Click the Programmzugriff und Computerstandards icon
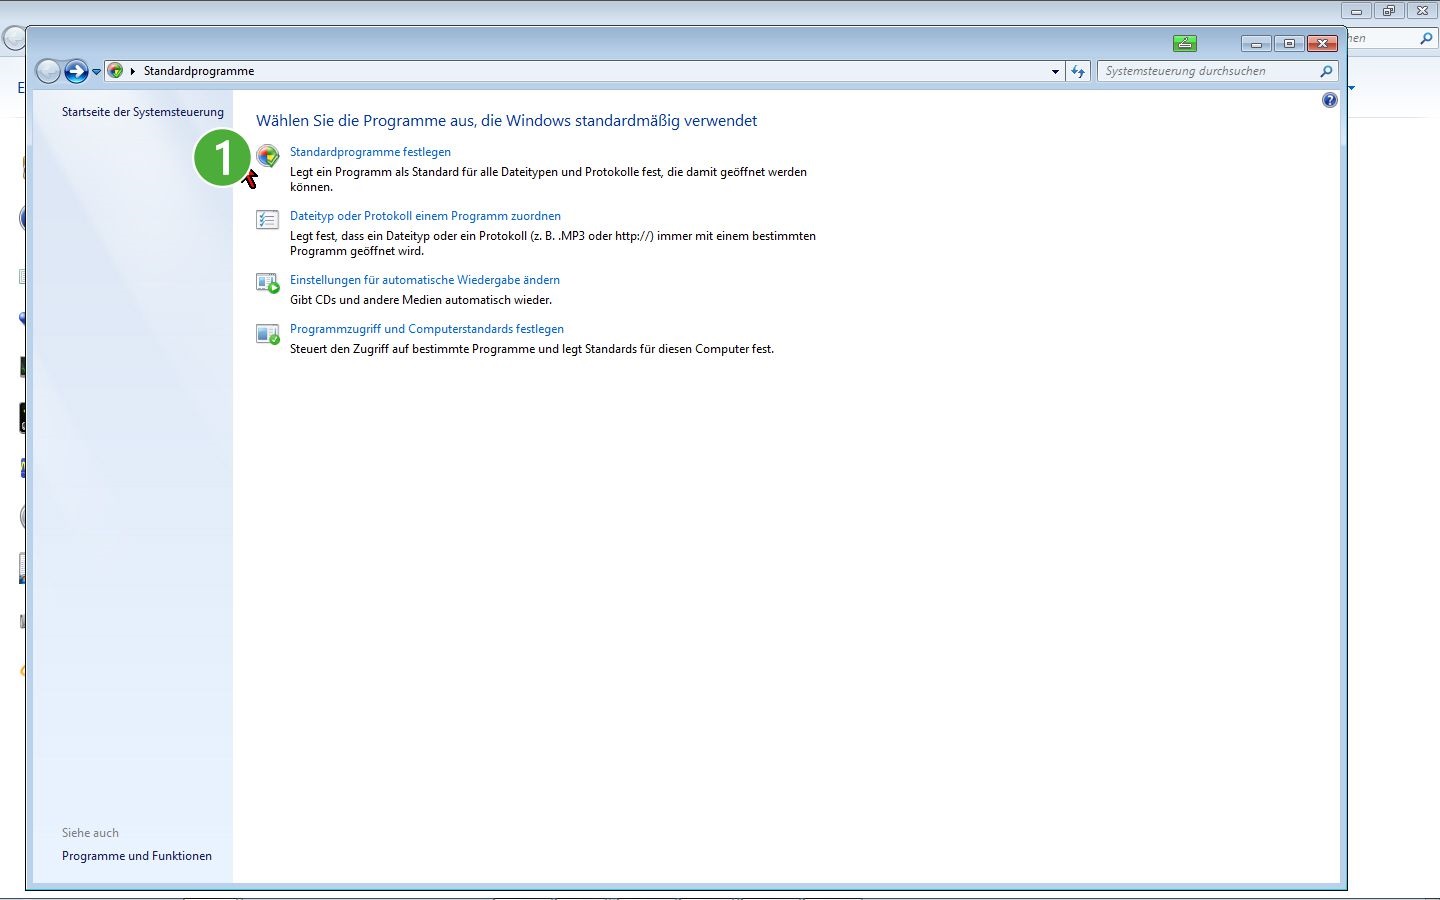The width and height of the screenshot is (1440, 900). (x=267, y=333)
